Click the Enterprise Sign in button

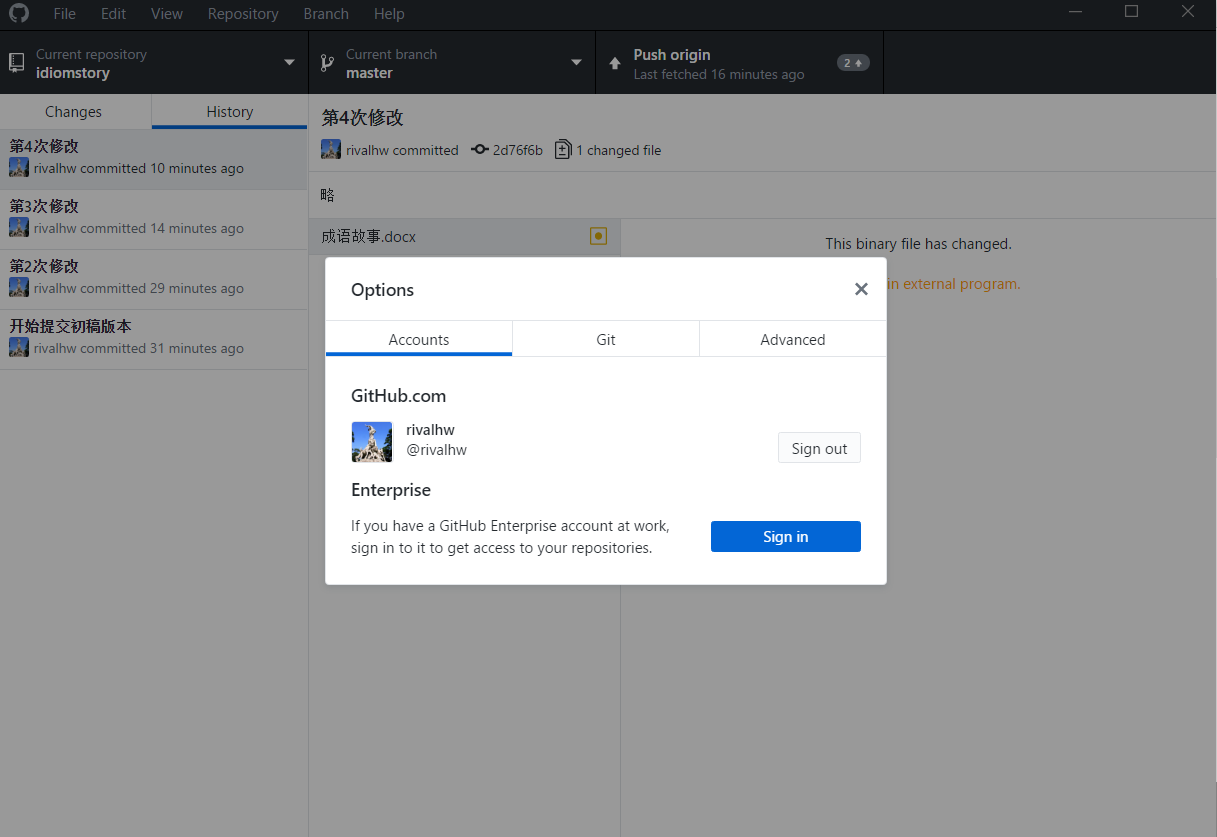click(x=786, y=536)
